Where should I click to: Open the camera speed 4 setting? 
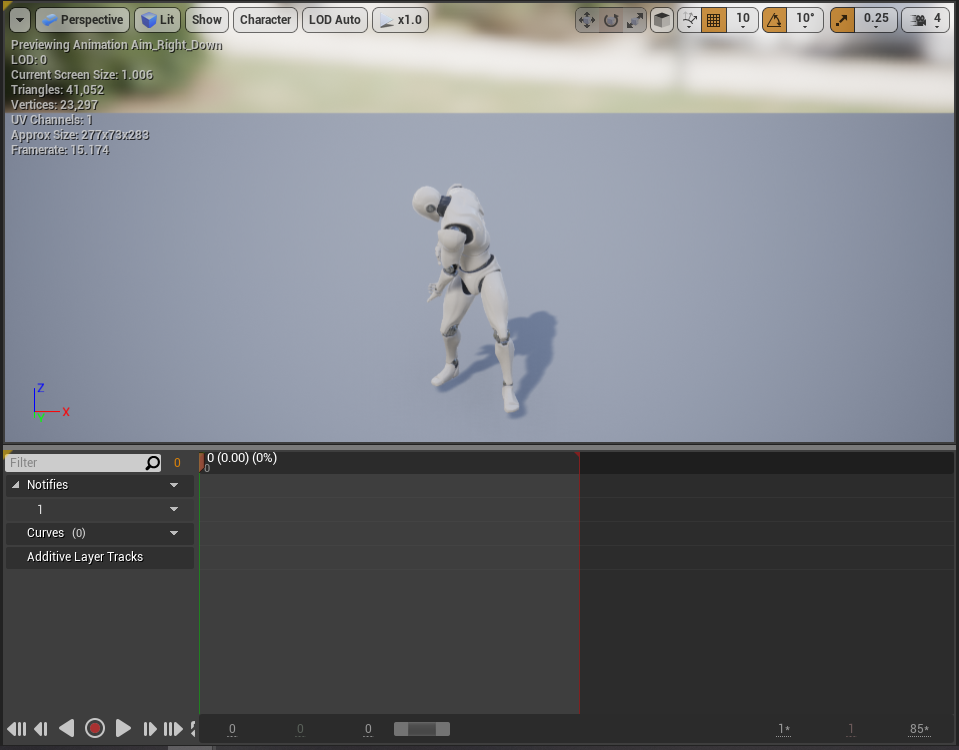926,20
